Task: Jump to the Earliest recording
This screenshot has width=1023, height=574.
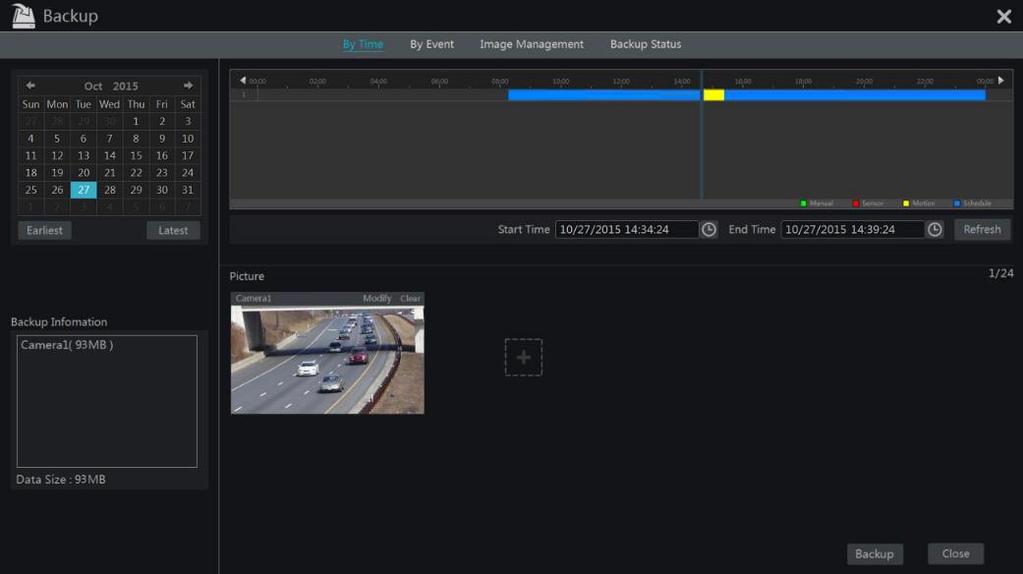Action: 44,230
